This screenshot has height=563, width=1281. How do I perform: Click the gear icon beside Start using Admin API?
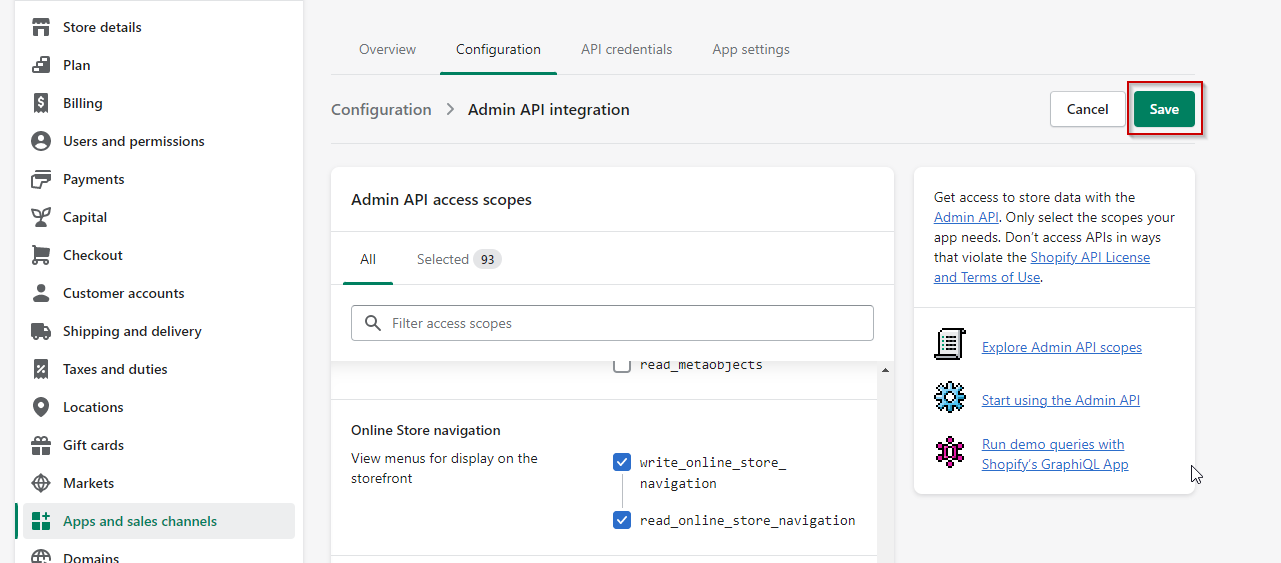[x=949, y=397]
